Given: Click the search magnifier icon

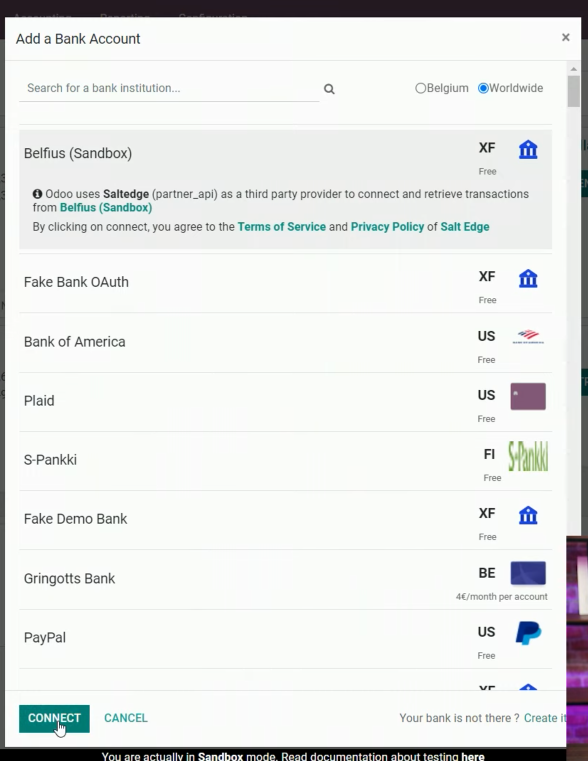Looking at the screenshot, I should tap(329, 89).
